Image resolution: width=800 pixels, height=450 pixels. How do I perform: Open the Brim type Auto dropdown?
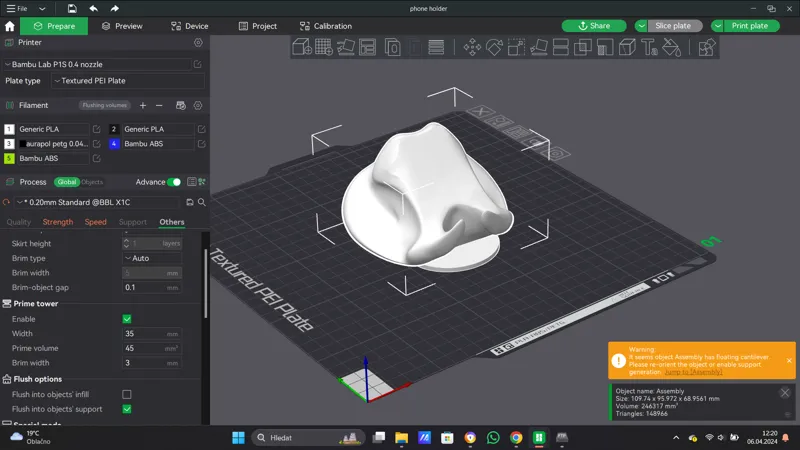click(152, 258)
